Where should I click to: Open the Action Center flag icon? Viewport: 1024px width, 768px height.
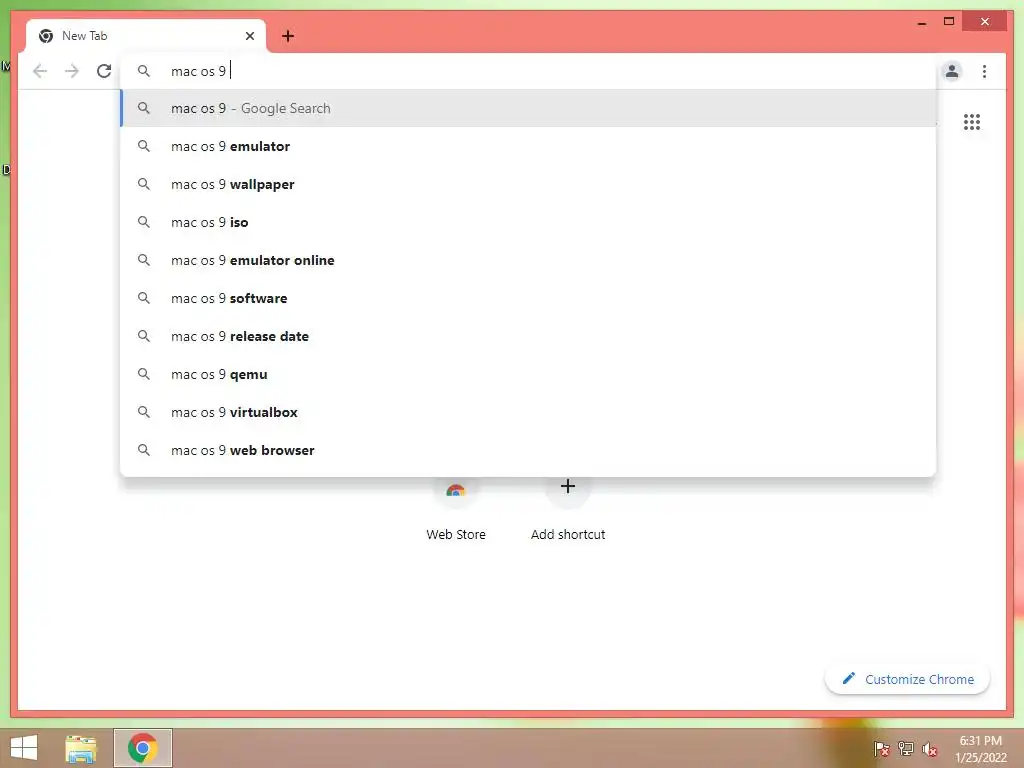click(881, 748)
